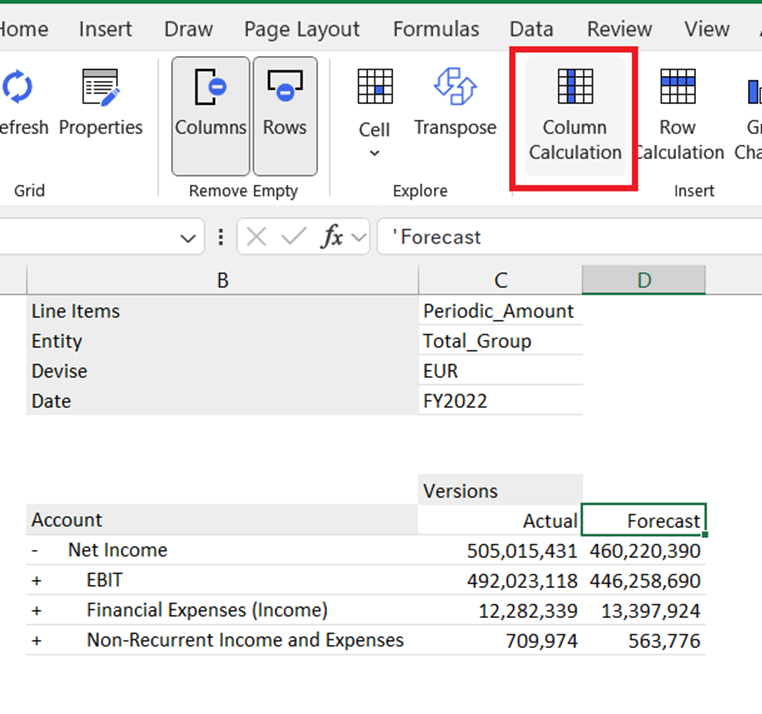Expand the formula bar function dropdown
The width and height of the screenshot is (762, 714).
358,238
